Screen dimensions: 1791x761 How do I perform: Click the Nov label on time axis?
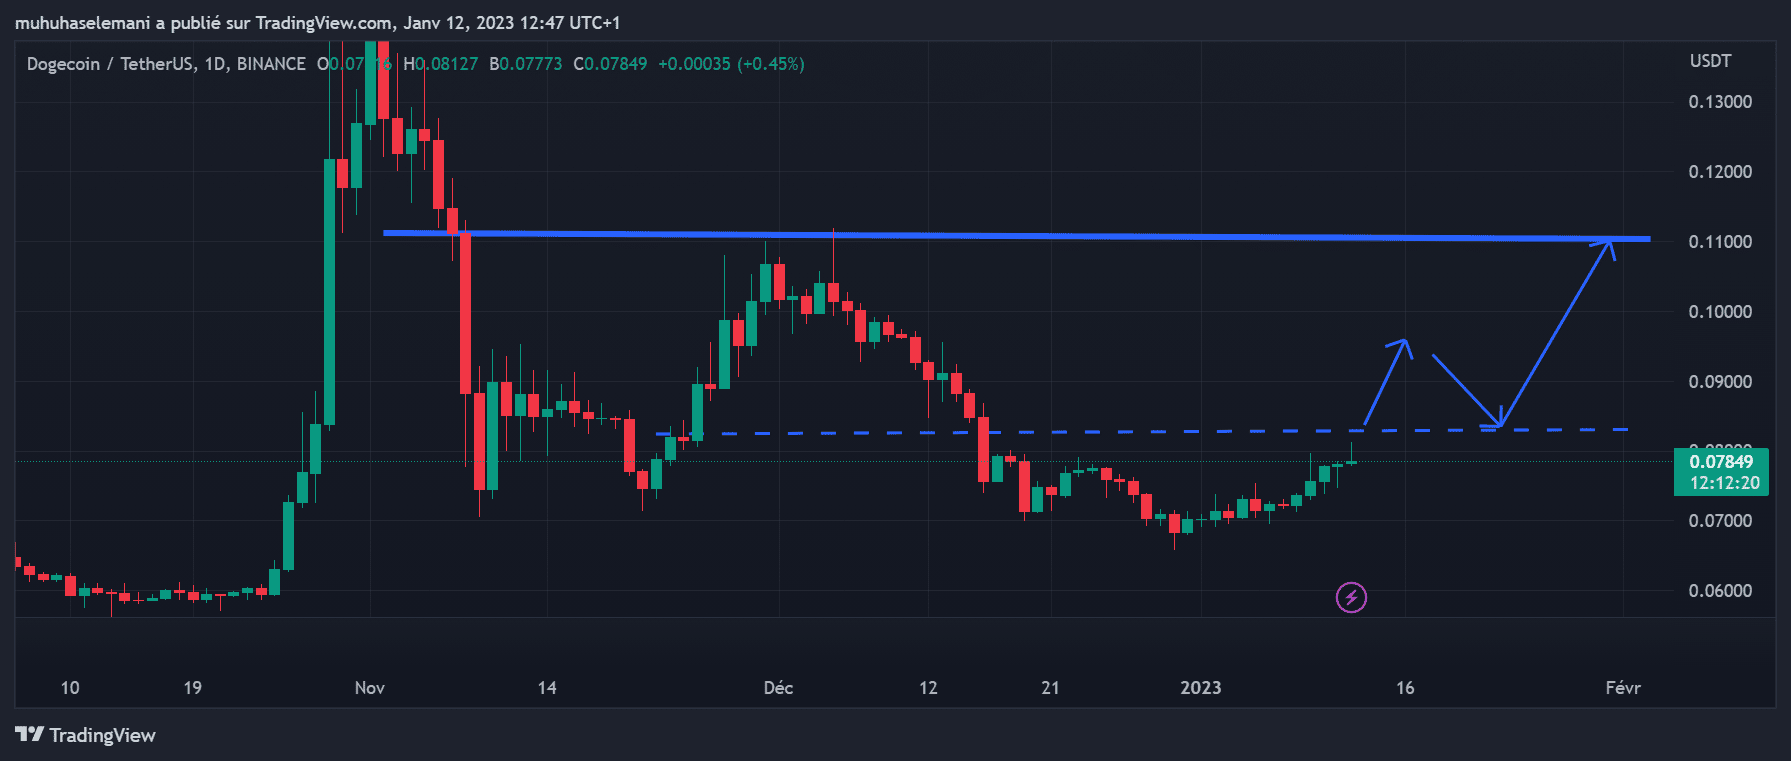(369, 688)
